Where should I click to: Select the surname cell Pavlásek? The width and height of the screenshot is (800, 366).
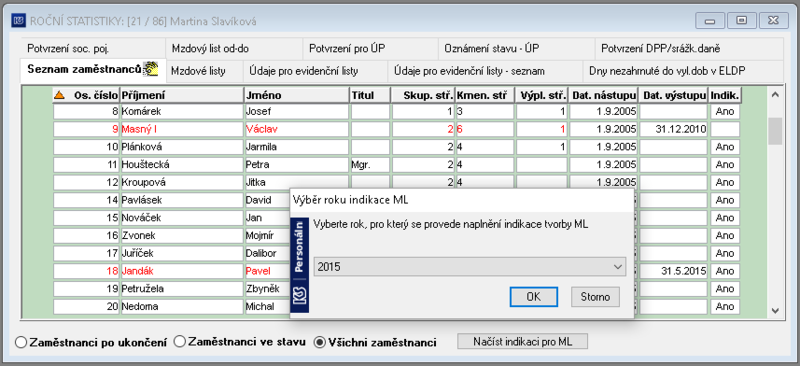(182, 200)
